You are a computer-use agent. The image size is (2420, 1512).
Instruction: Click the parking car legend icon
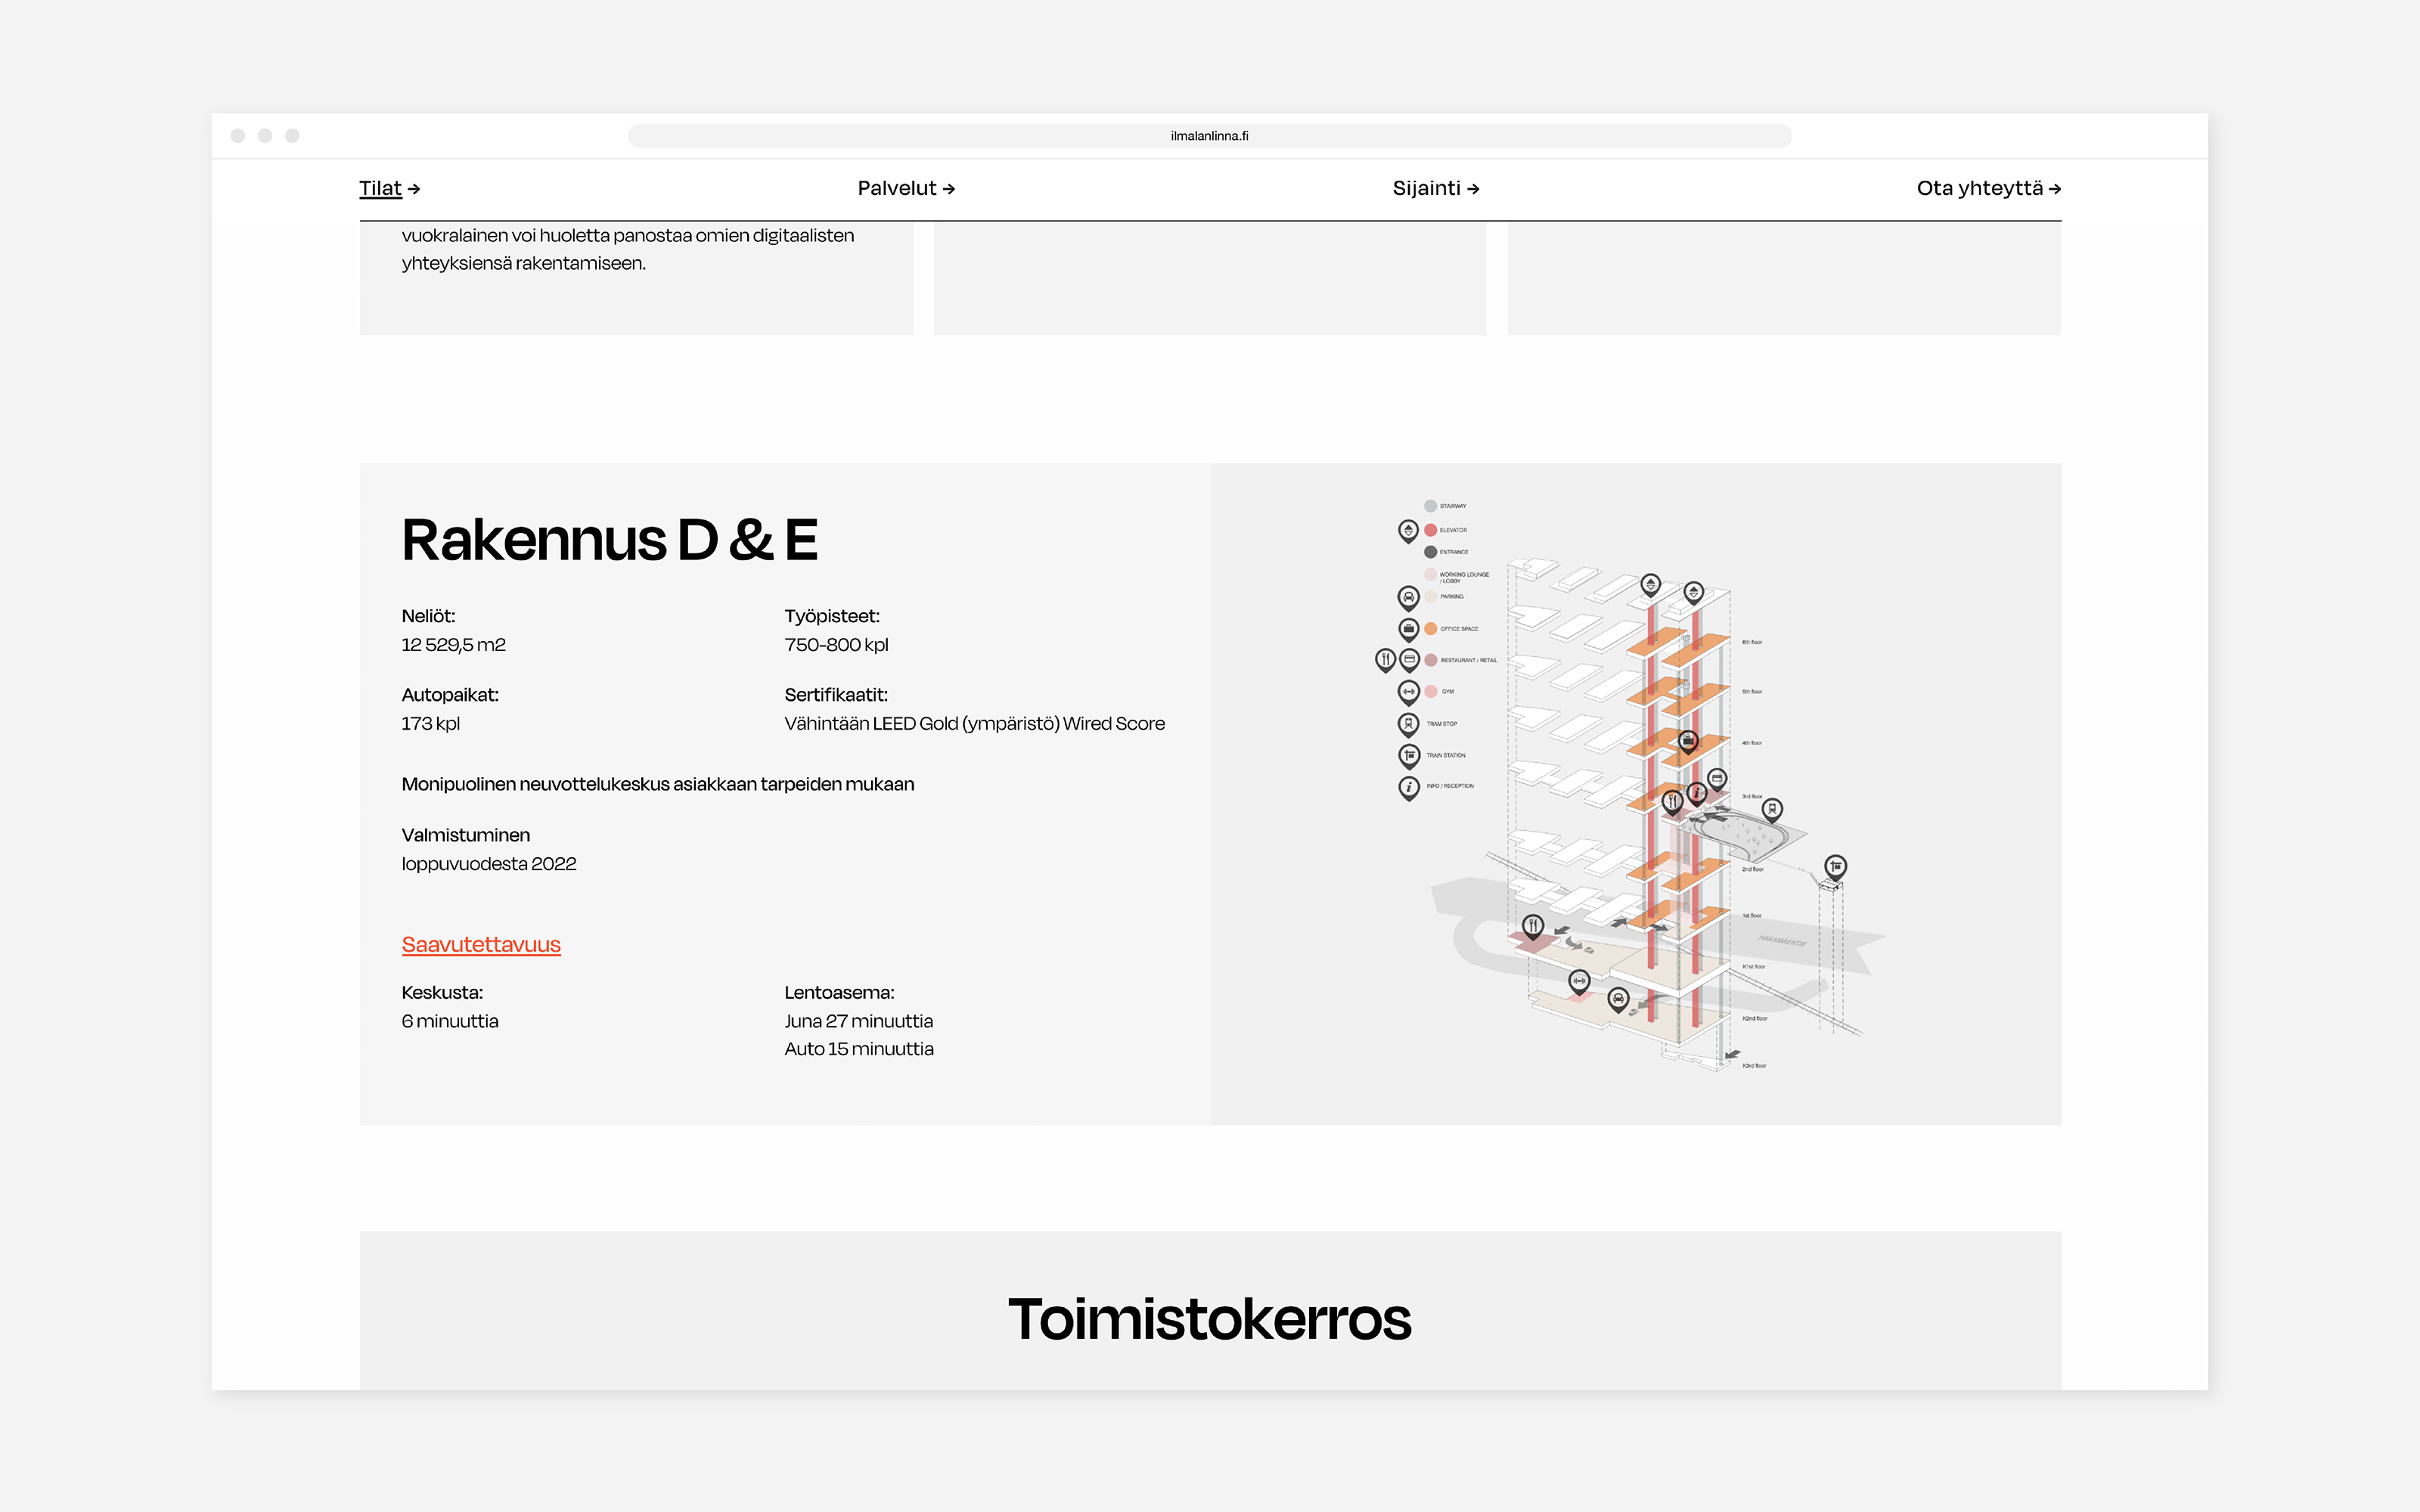(1408, 597)
